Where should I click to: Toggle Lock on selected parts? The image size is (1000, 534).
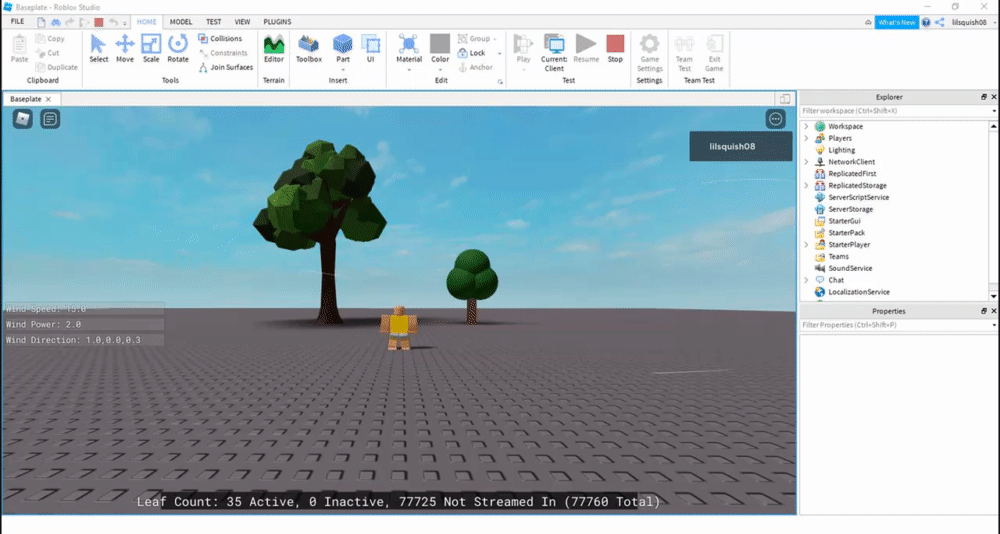pyautogui.click(x=472, y=53)
